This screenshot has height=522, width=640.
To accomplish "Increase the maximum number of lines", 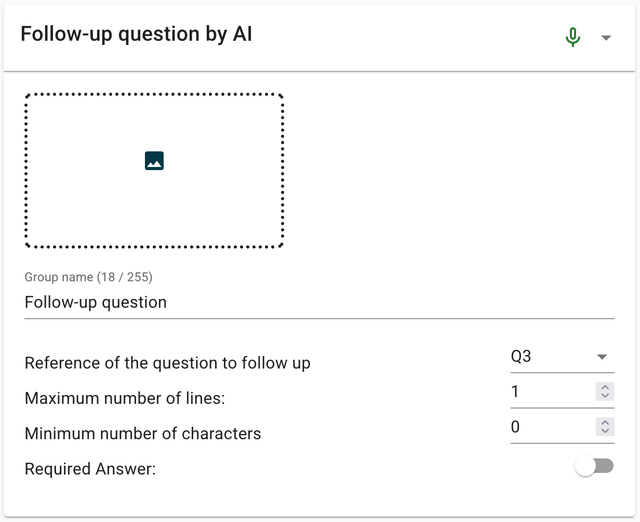I will [x=604, y=387].
